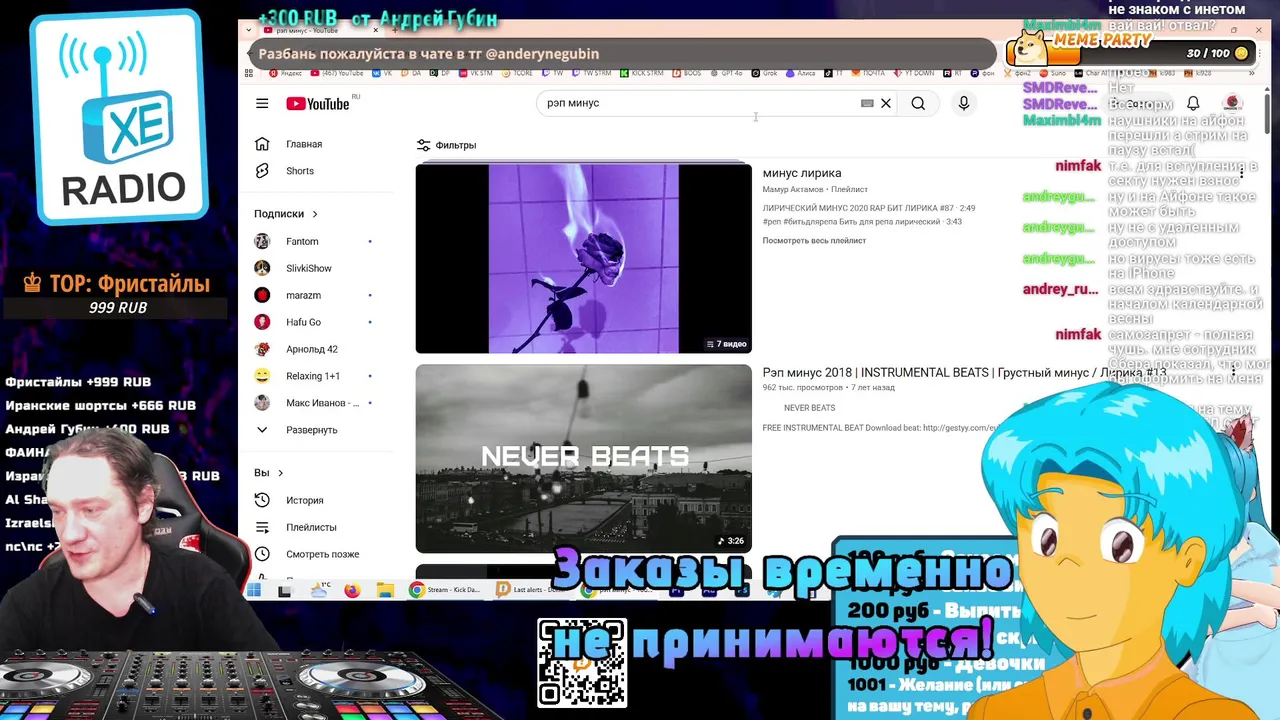Viewport: 1280px width, 720px height.
Task: Switch to Last alerts taskbar window
Action: (532, 590)
